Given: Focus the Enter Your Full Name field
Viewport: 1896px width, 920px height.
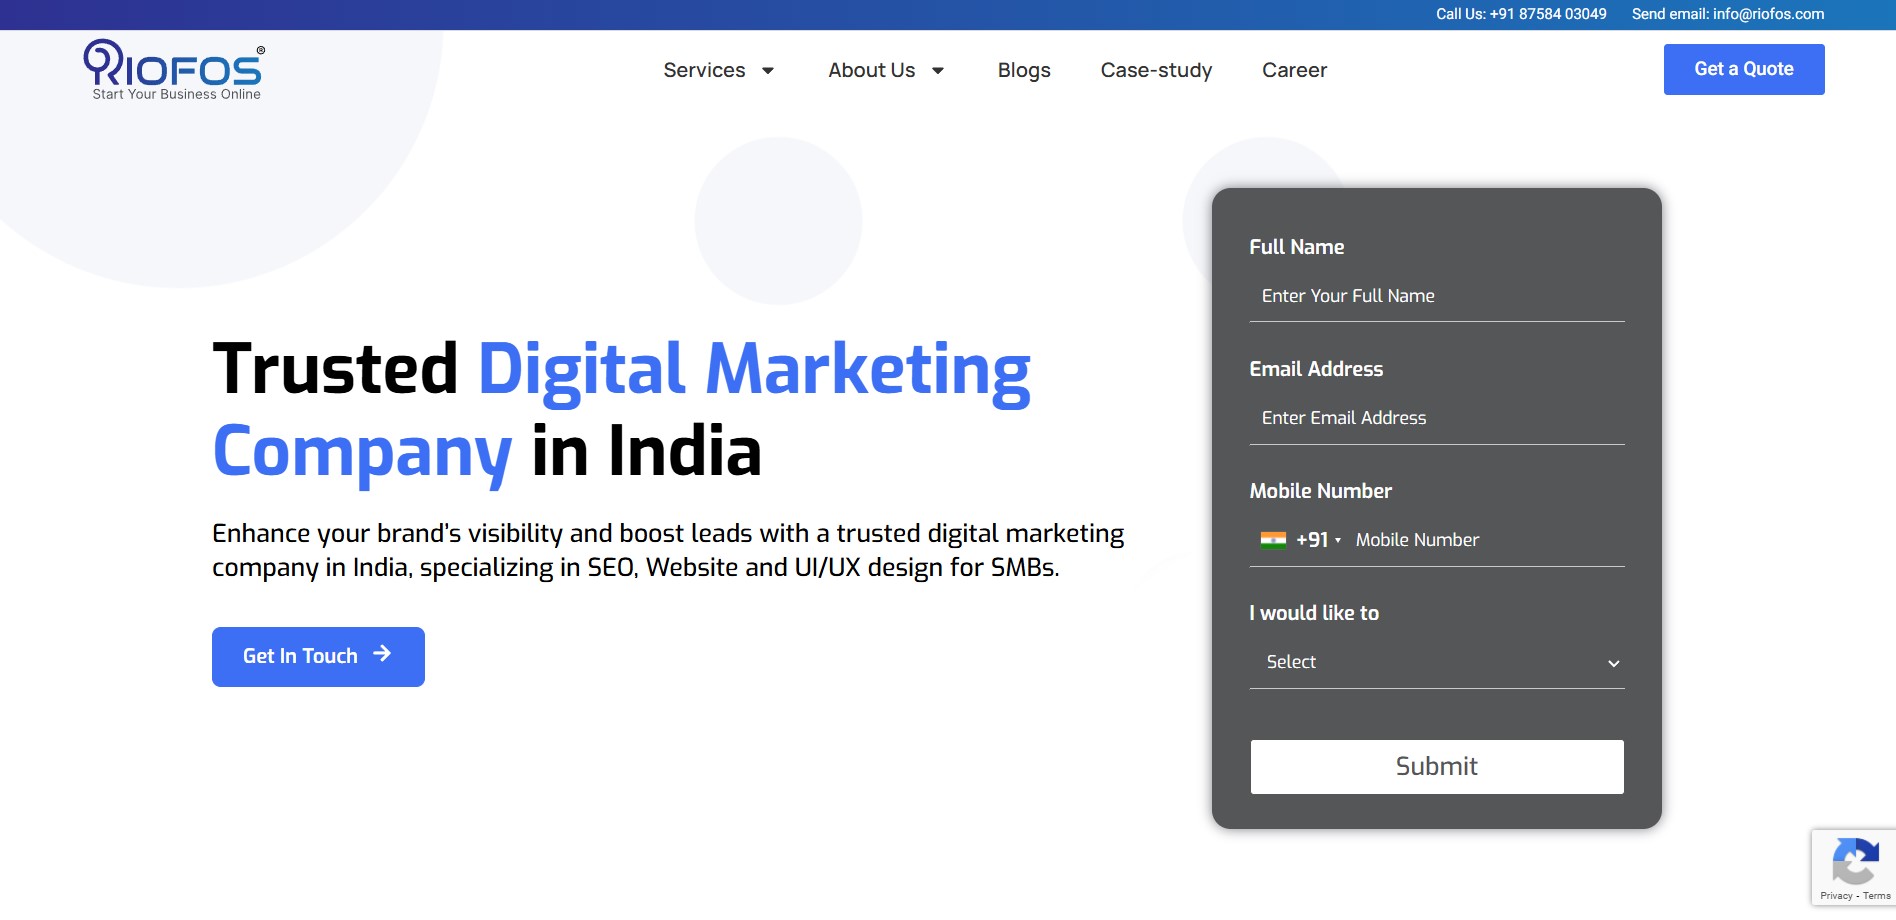Looking at the screenshot, I should point(1437,296).
